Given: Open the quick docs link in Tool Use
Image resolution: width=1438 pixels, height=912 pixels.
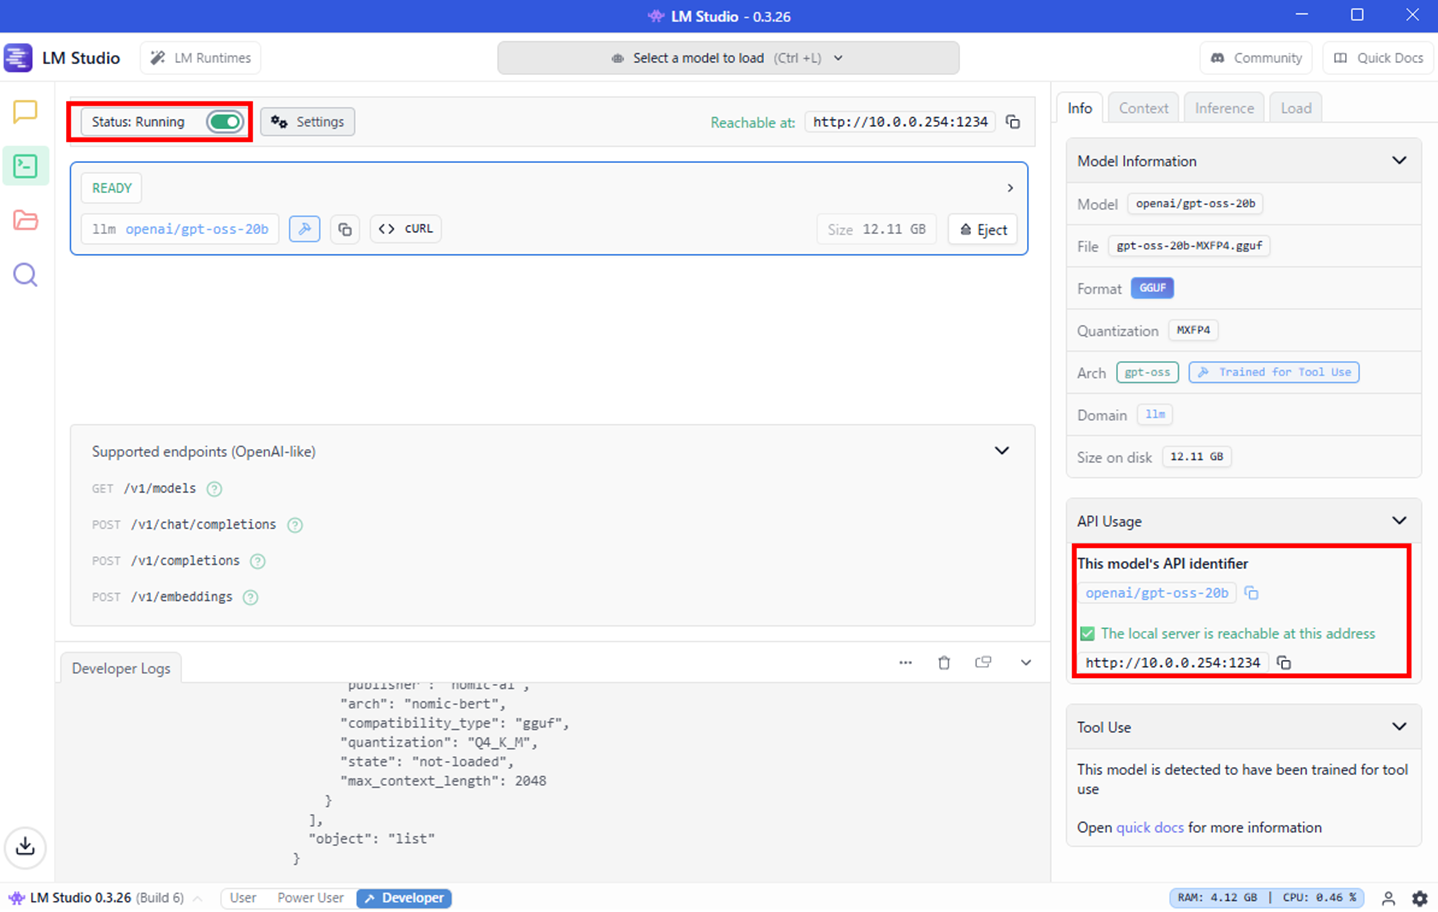Looking at the screenshot, I should tap(1149, 827).
